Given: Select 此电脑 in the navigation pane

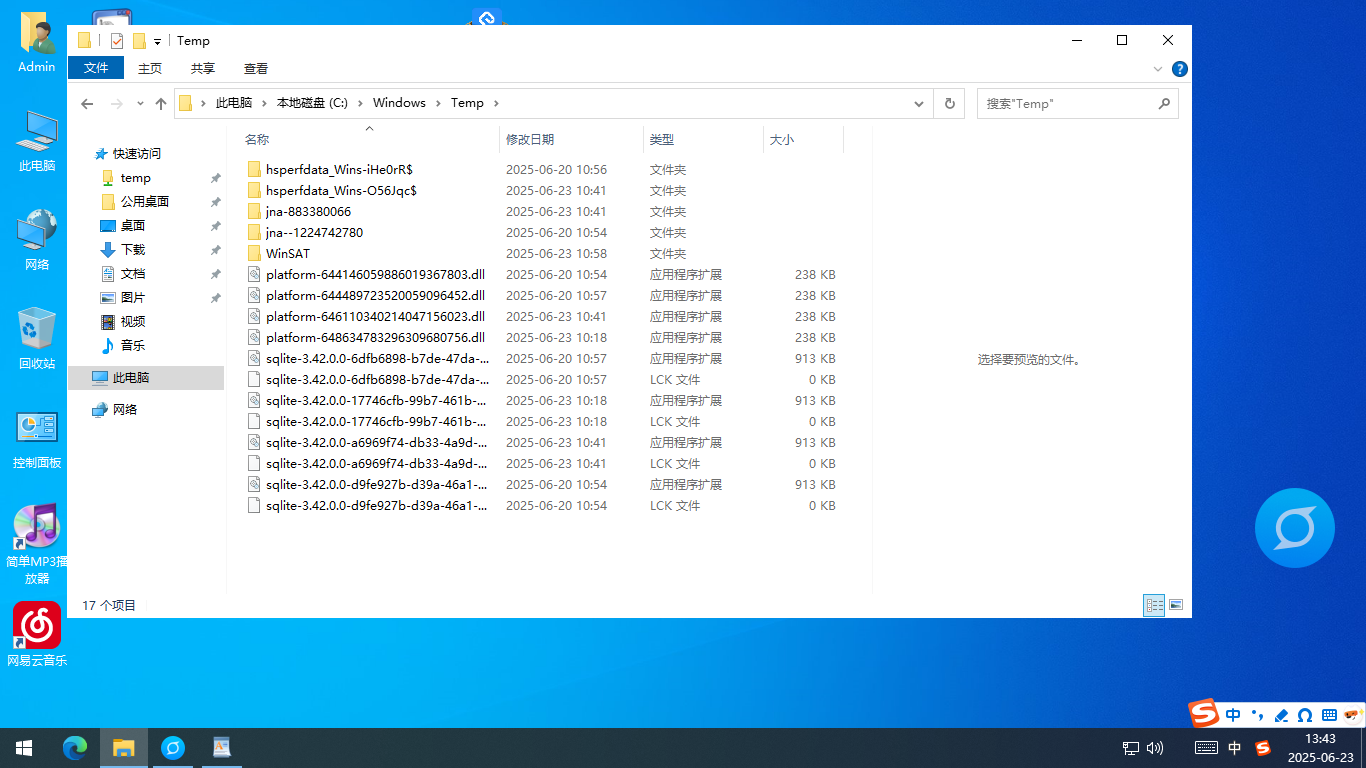Looking at the screenshot, I should pos(146,378).
